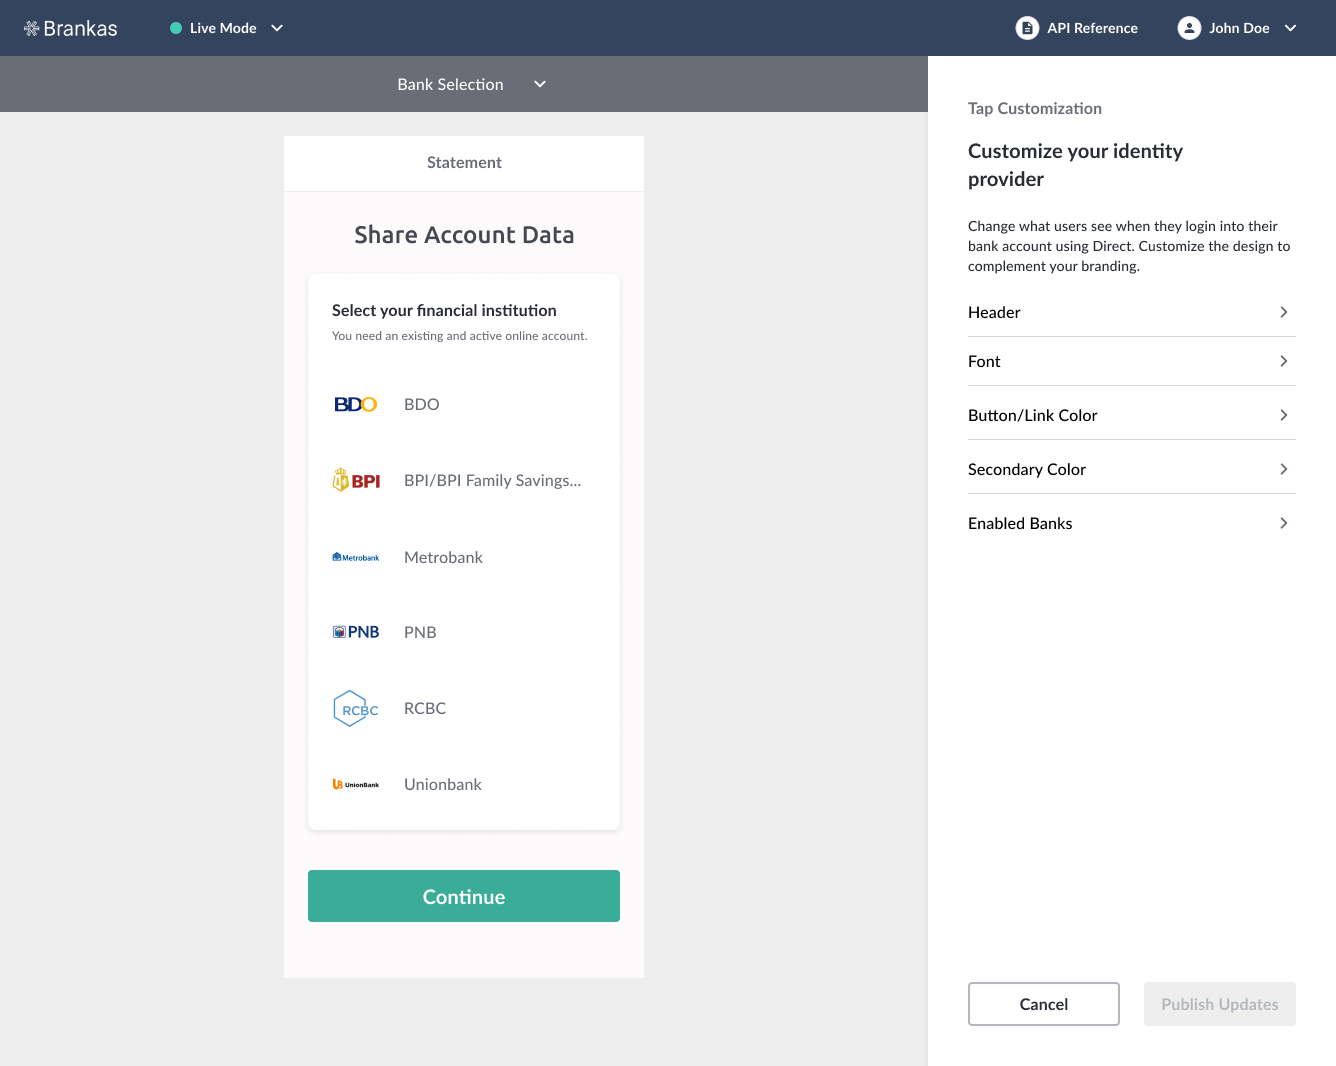1336x1066 pixels.
Task: Select the RCBC option label
Action: 425,708
